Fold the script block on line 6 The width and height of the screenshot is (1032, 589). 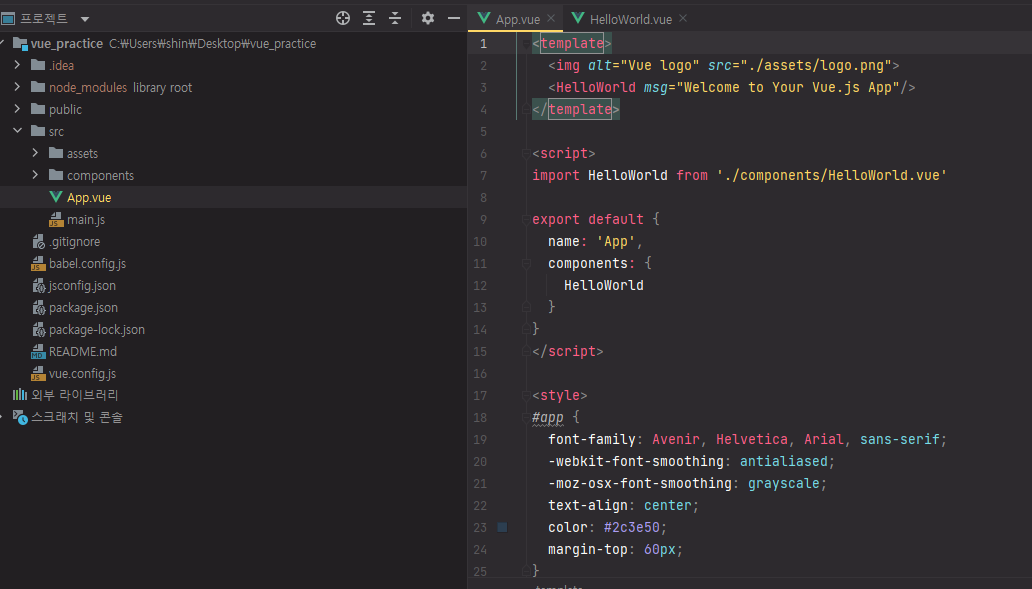pyautogui.click(x=526, y=153)
